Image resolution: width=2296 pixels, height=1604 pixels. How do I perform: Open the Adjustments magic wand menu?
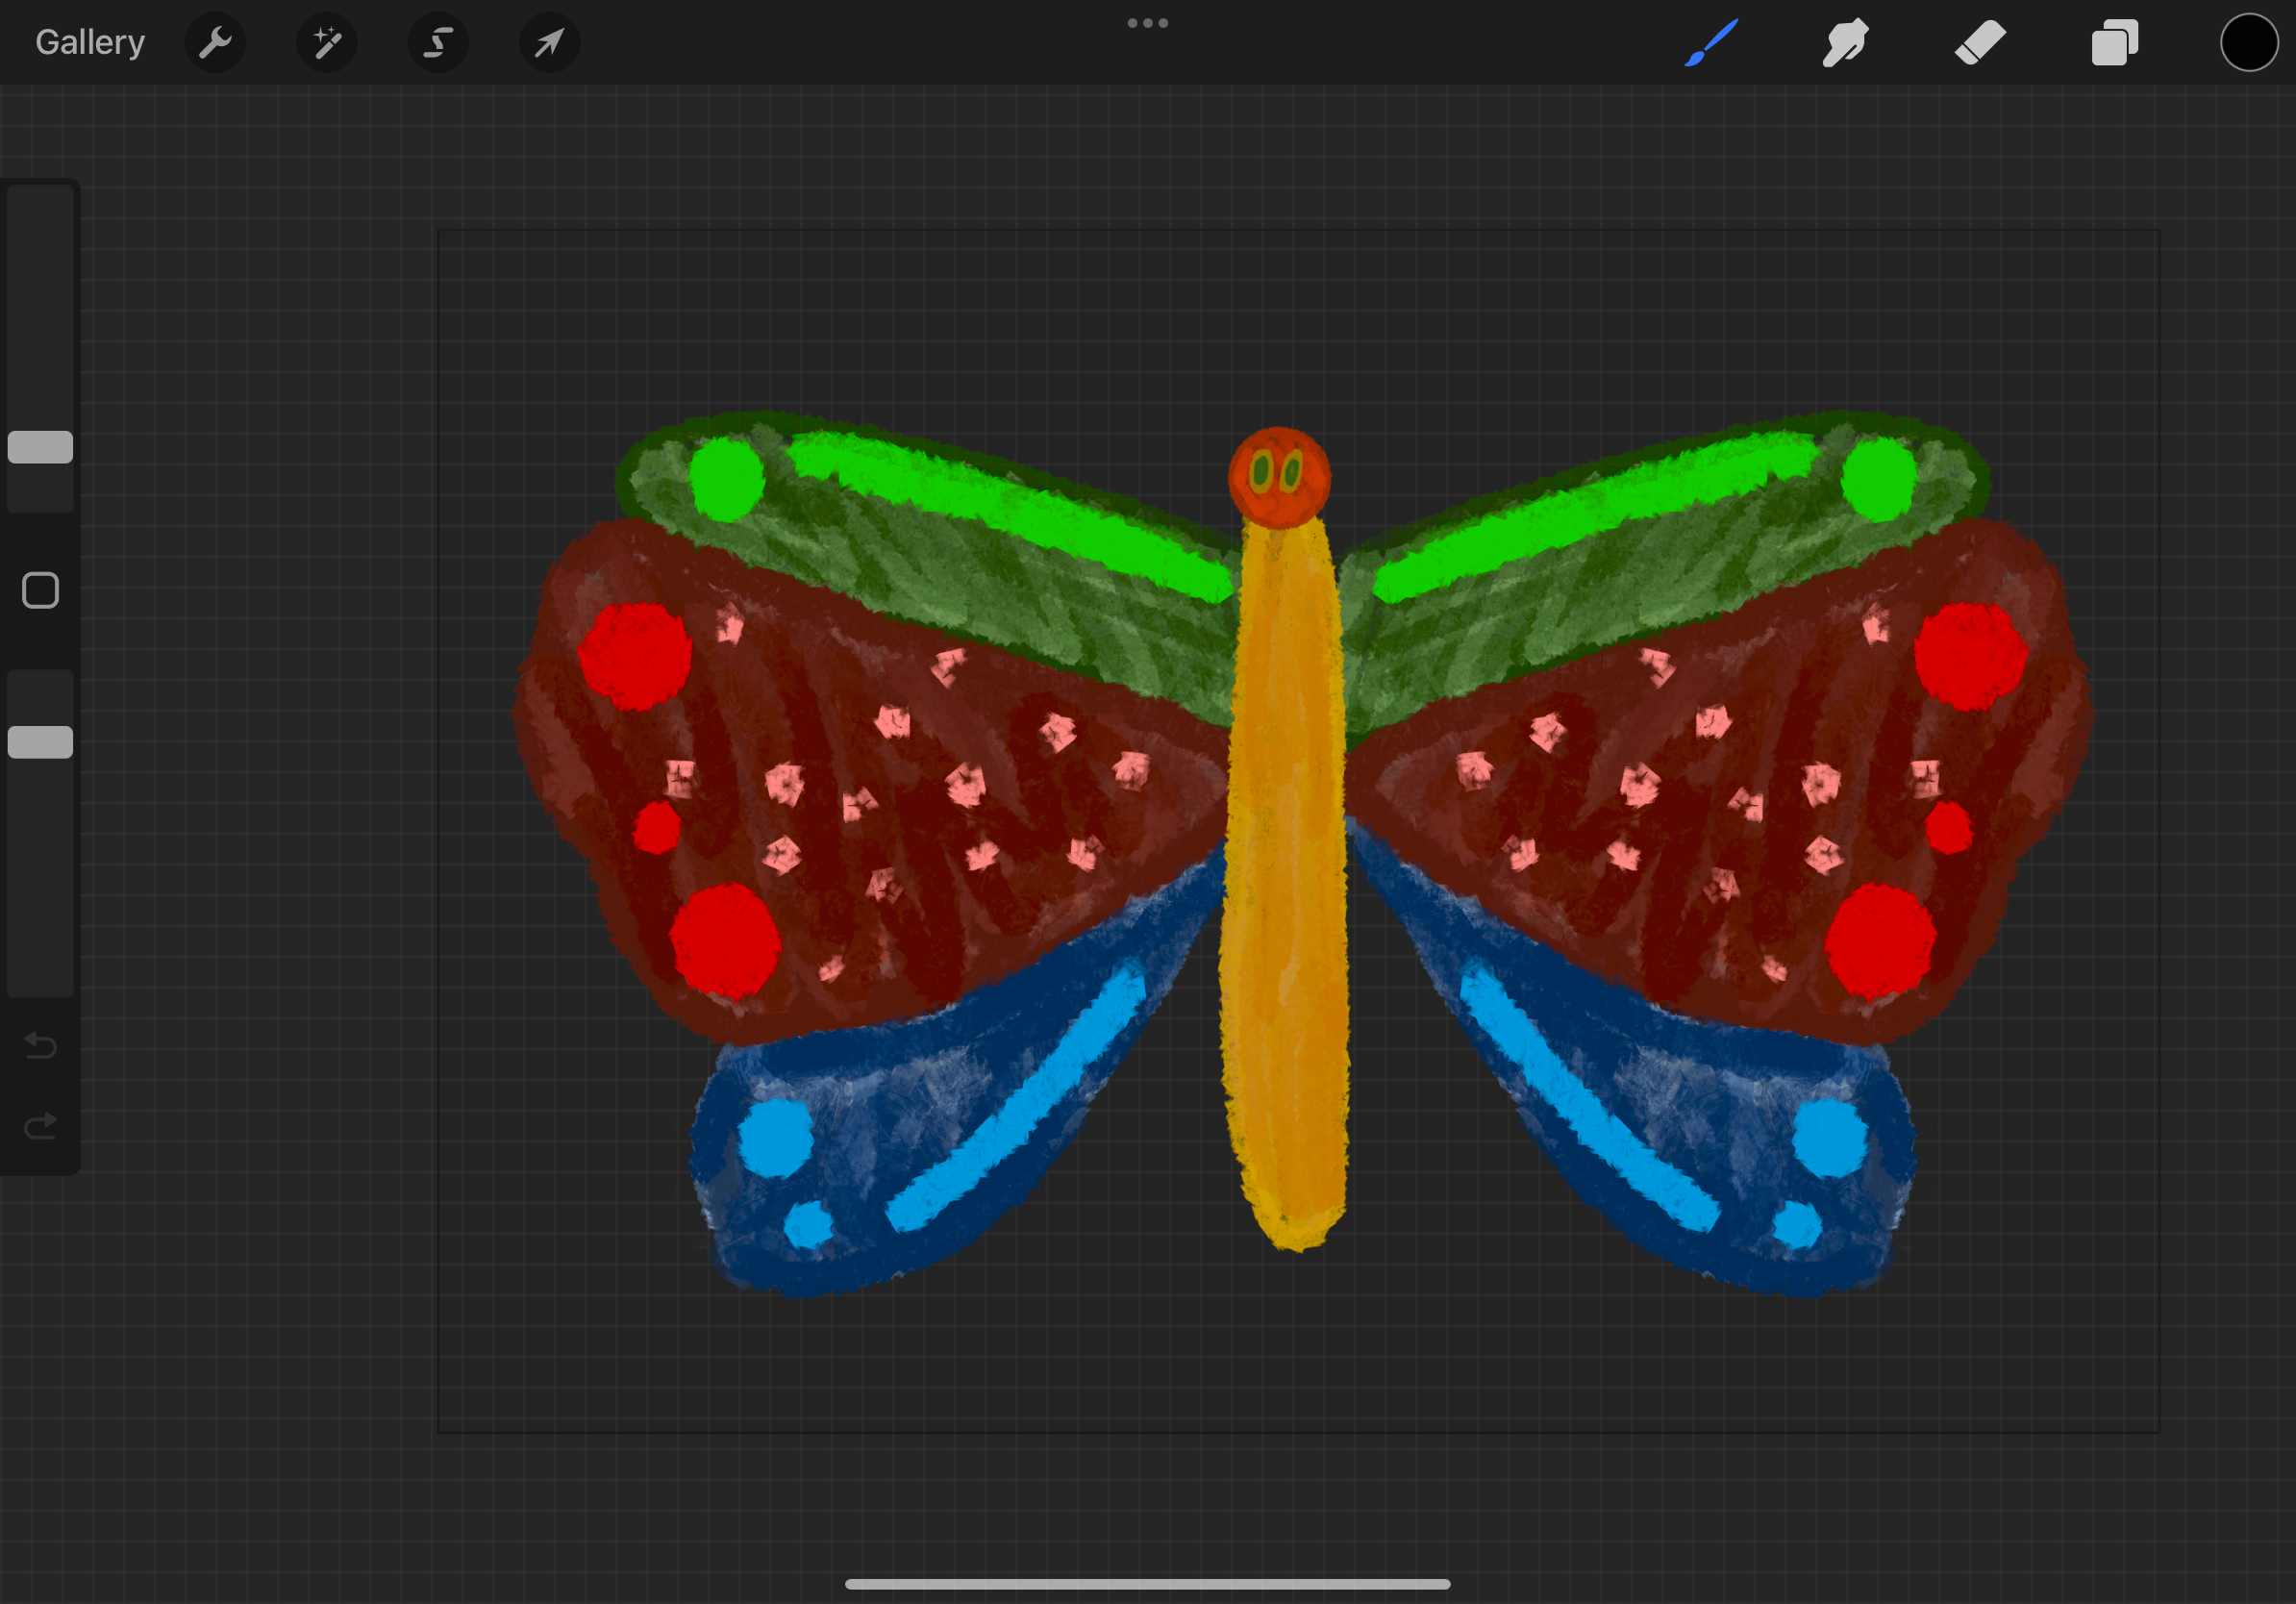327,43
